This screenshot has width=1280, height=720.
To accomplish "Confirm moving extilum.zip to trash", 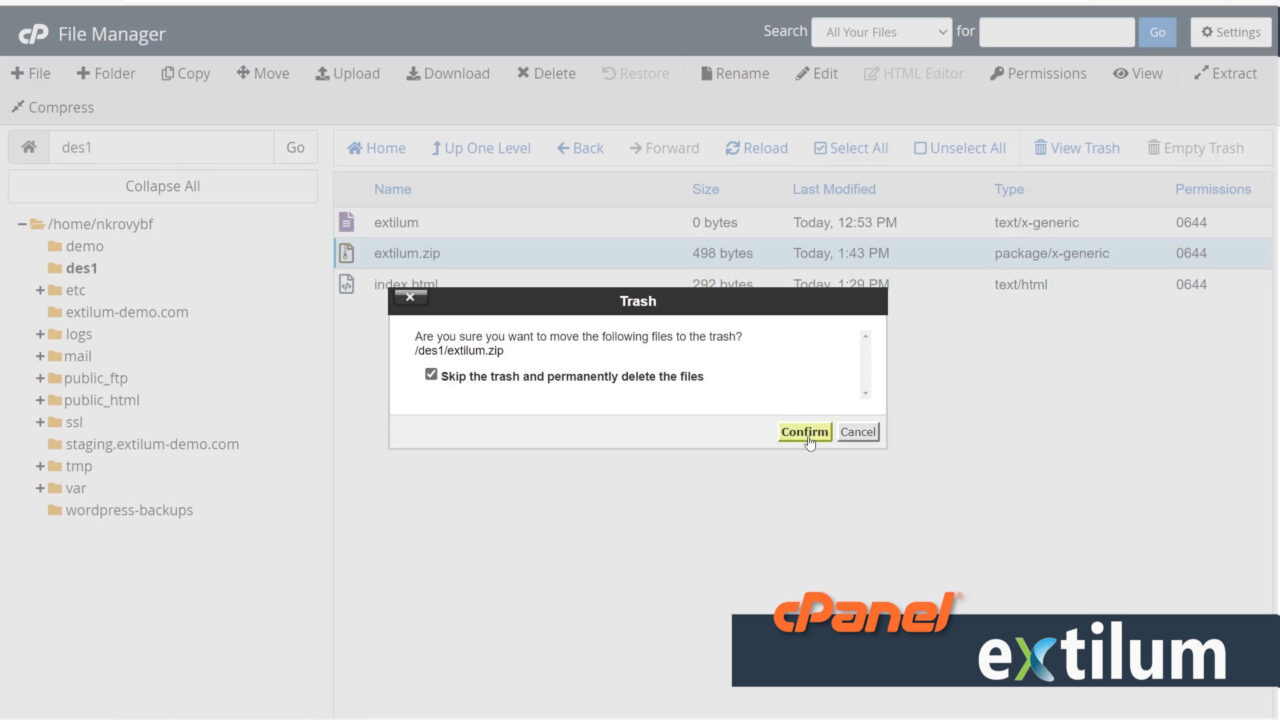I will click(804, 431).
